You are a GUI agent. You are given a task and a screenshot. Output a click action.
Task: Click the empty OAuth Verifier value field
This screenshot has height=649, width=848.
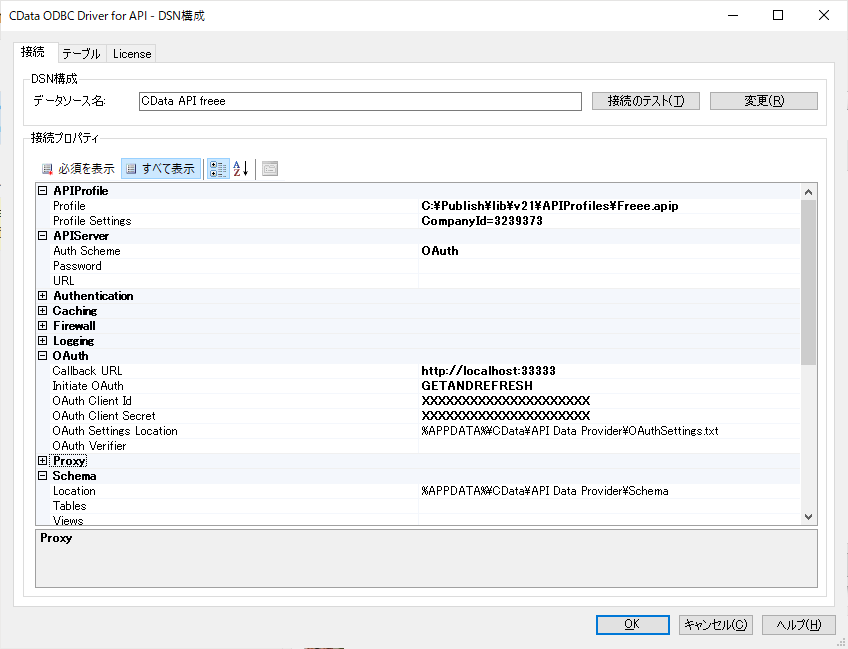point(609,446)
